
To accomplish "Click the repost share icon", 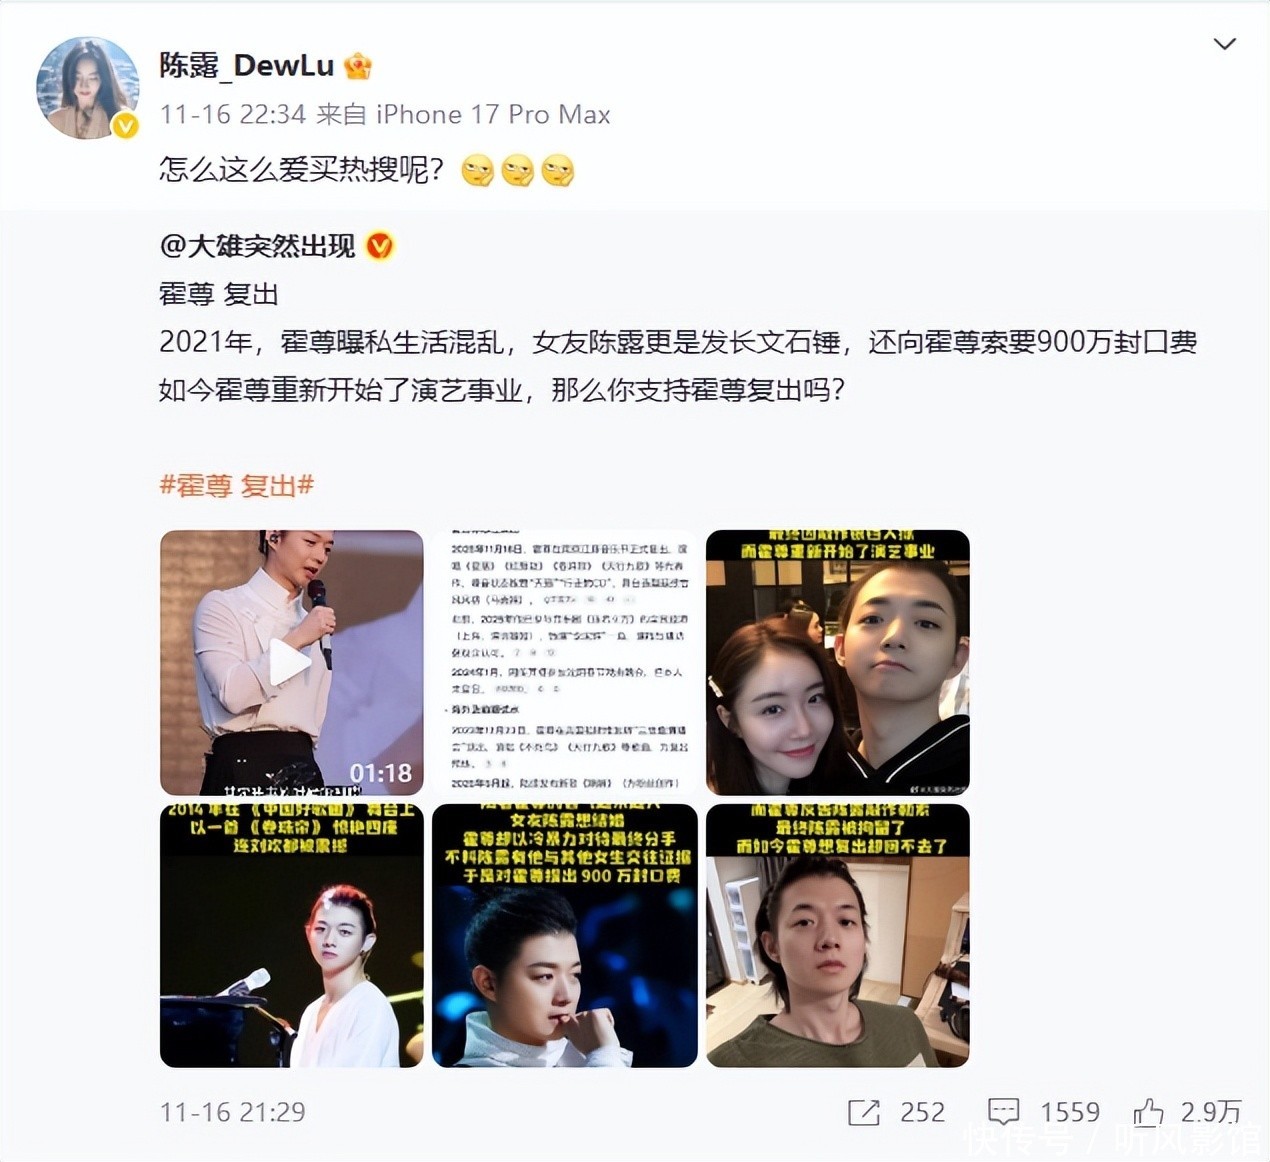I will [x=864, y=1112].
